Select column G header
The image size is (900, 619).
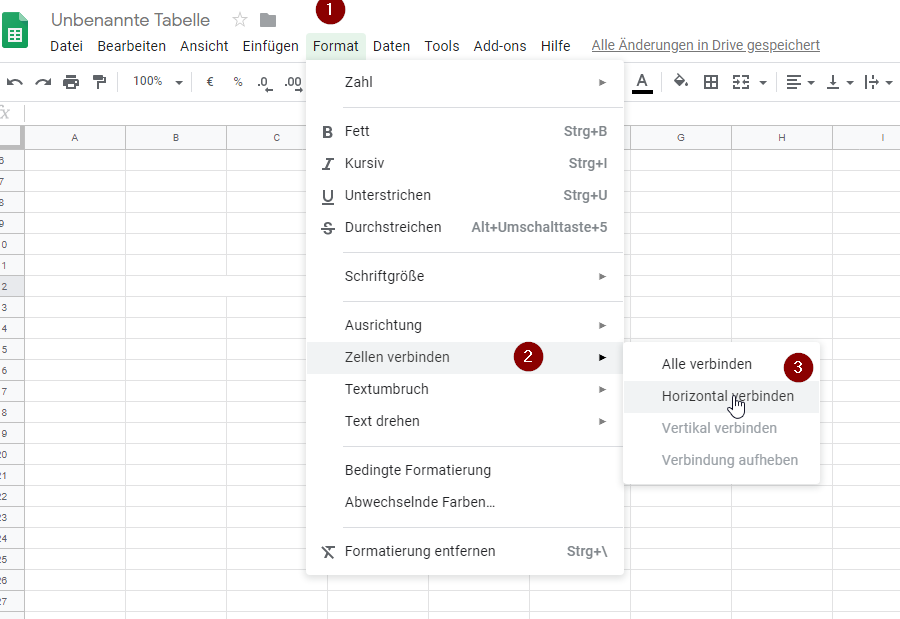click(681, 138)
